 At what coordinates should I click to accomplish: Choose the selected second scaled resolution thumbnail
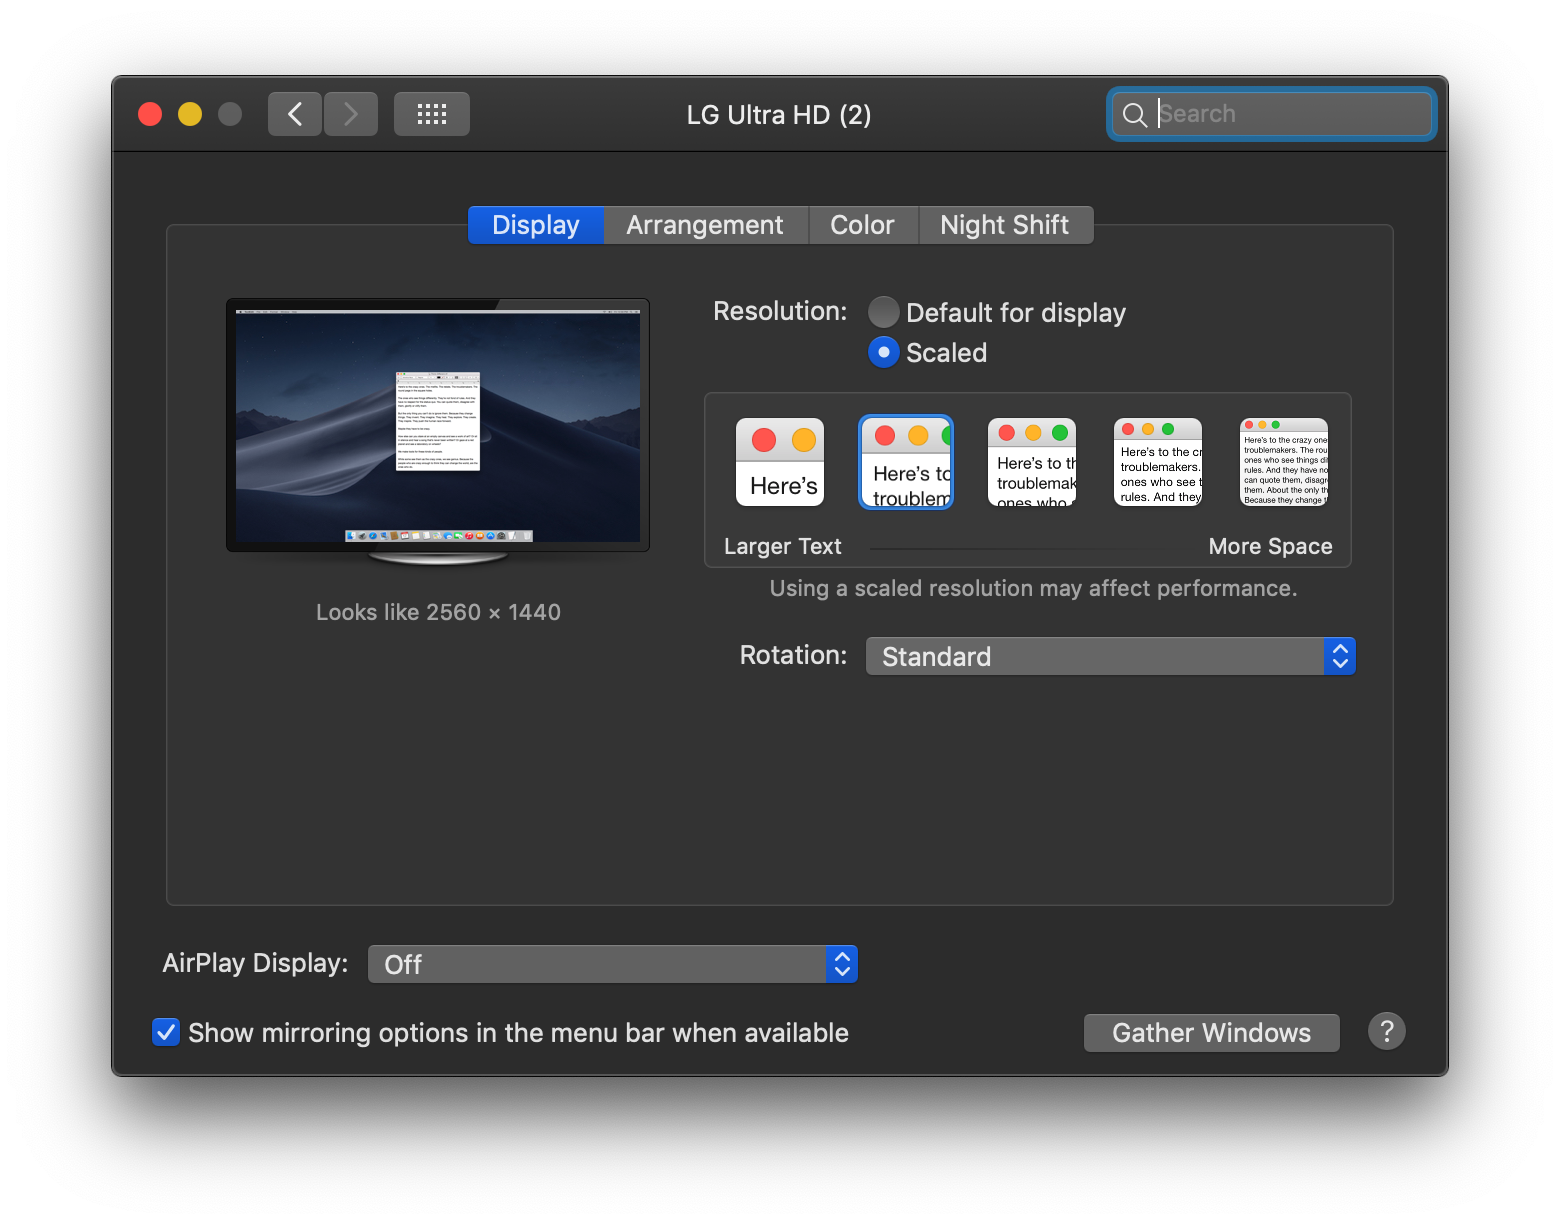(x=906, y=462)
